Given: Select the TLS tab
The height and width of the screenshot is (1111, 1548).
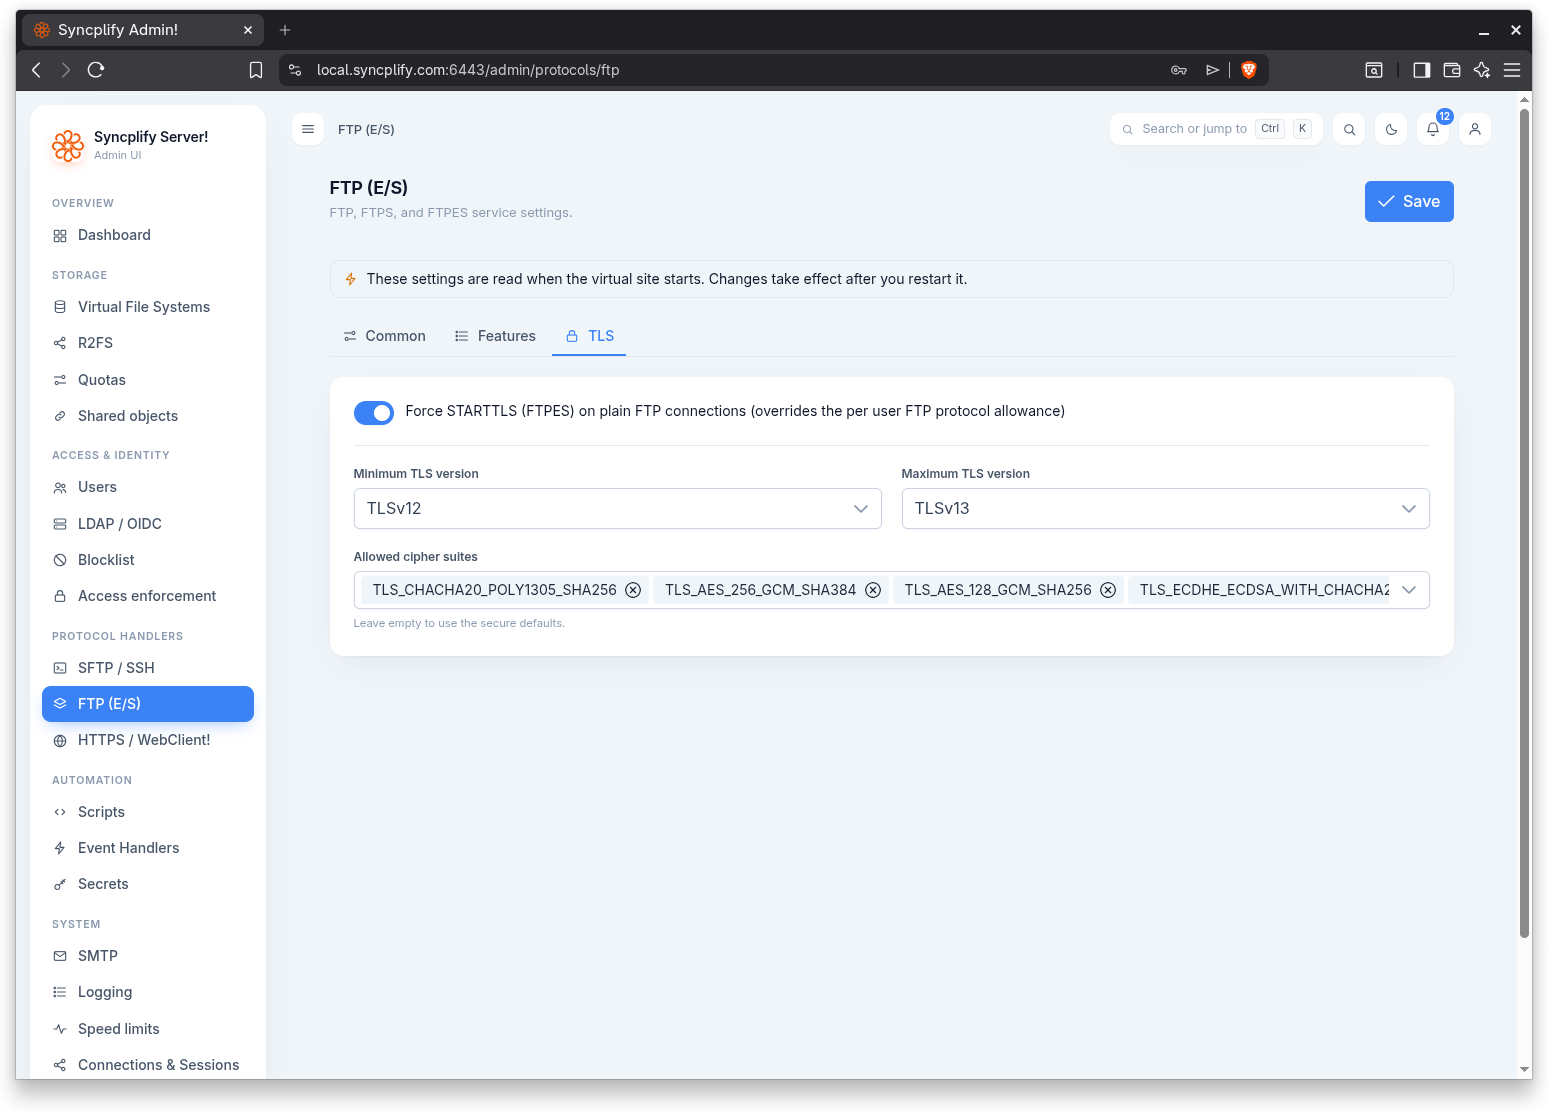Looking at the screenshot, I should point(589,336).
